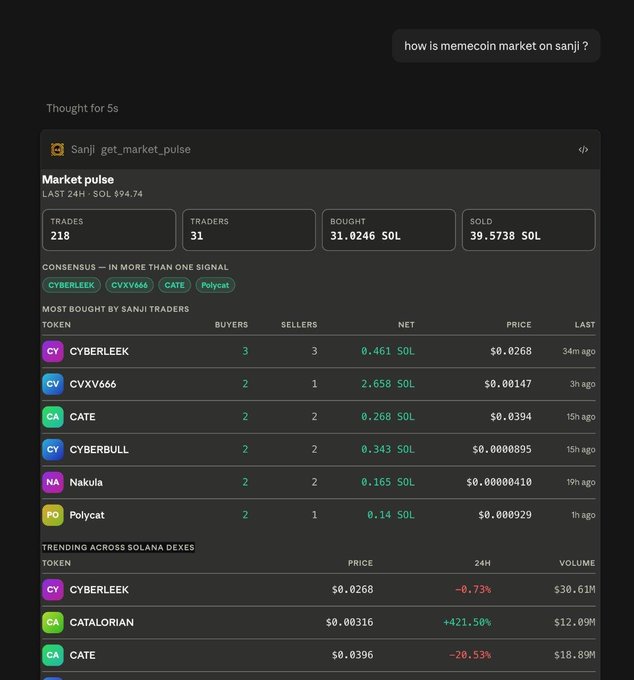This screenshot has width=634, height=680.
Task: Click the get_market_pulse tool name
Action: coord(146,150)
